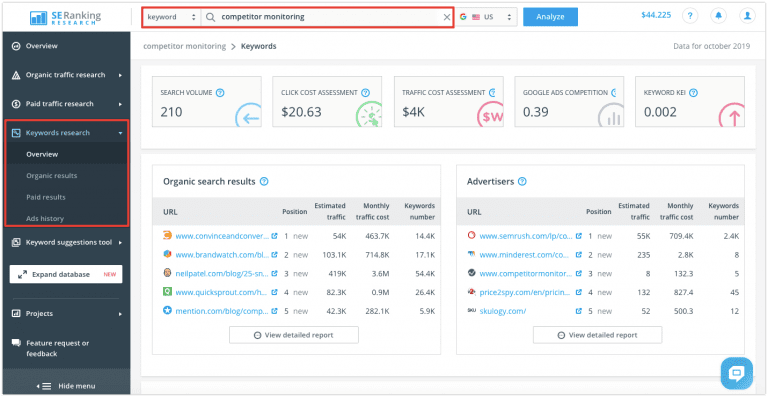Clear the search field with the X icon

(447, 17)
